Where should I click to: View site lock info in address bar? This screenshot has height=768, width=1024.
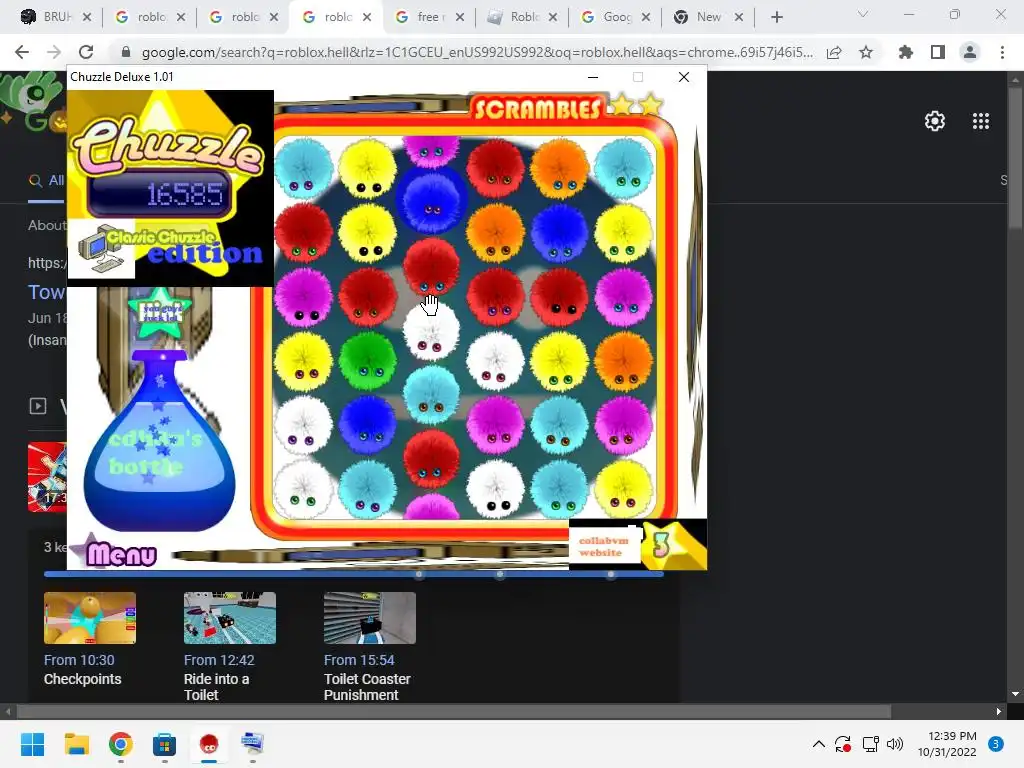click(x=126, y=52)
